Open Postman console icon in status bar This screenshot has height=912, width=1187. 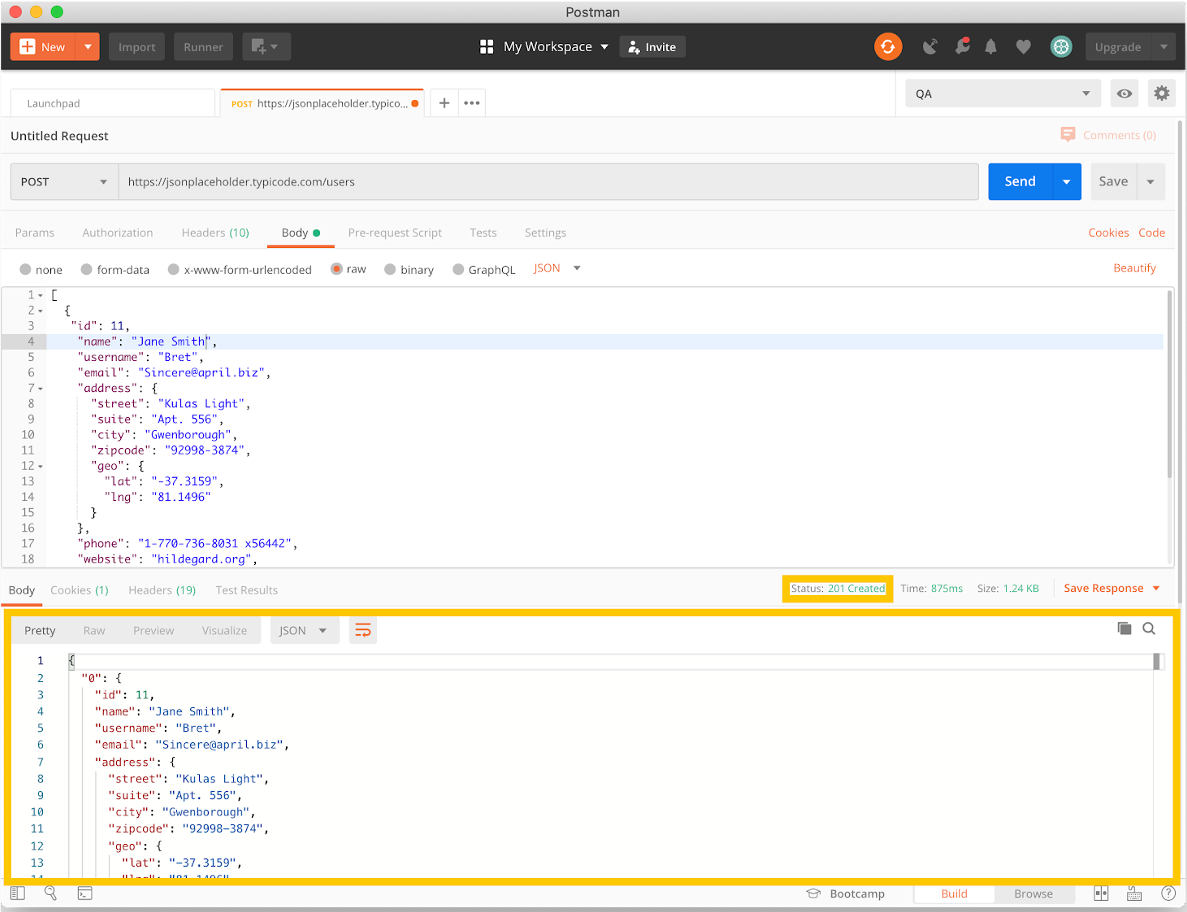coord(85,894)
